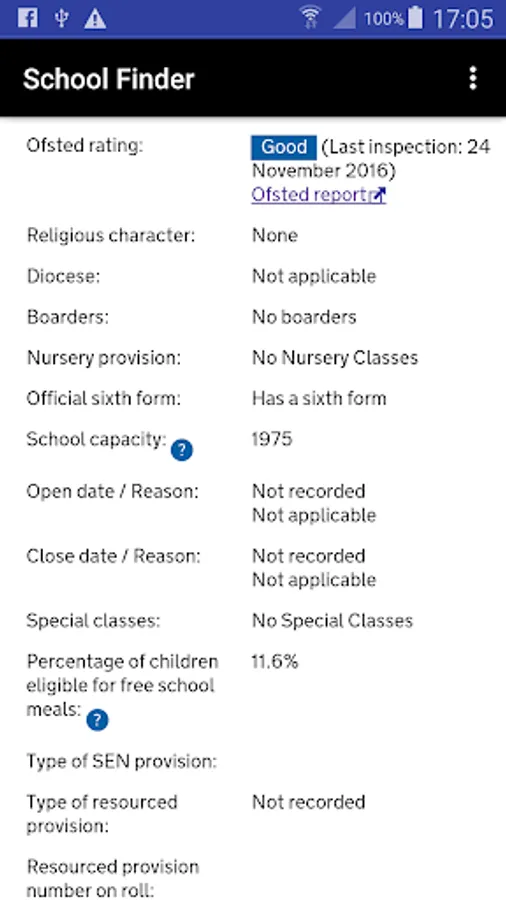Viewport: 506px width, 900px height.
Task: Tap the Religious character label
Action: [111, 236]
